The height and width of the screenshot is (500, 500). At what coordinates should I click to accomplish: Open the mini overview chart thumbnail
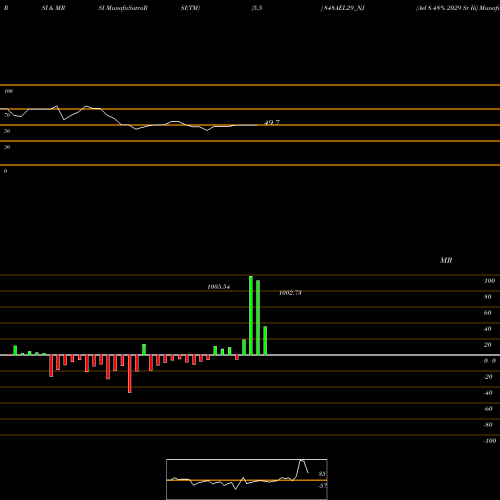click(x=247, y=479)
